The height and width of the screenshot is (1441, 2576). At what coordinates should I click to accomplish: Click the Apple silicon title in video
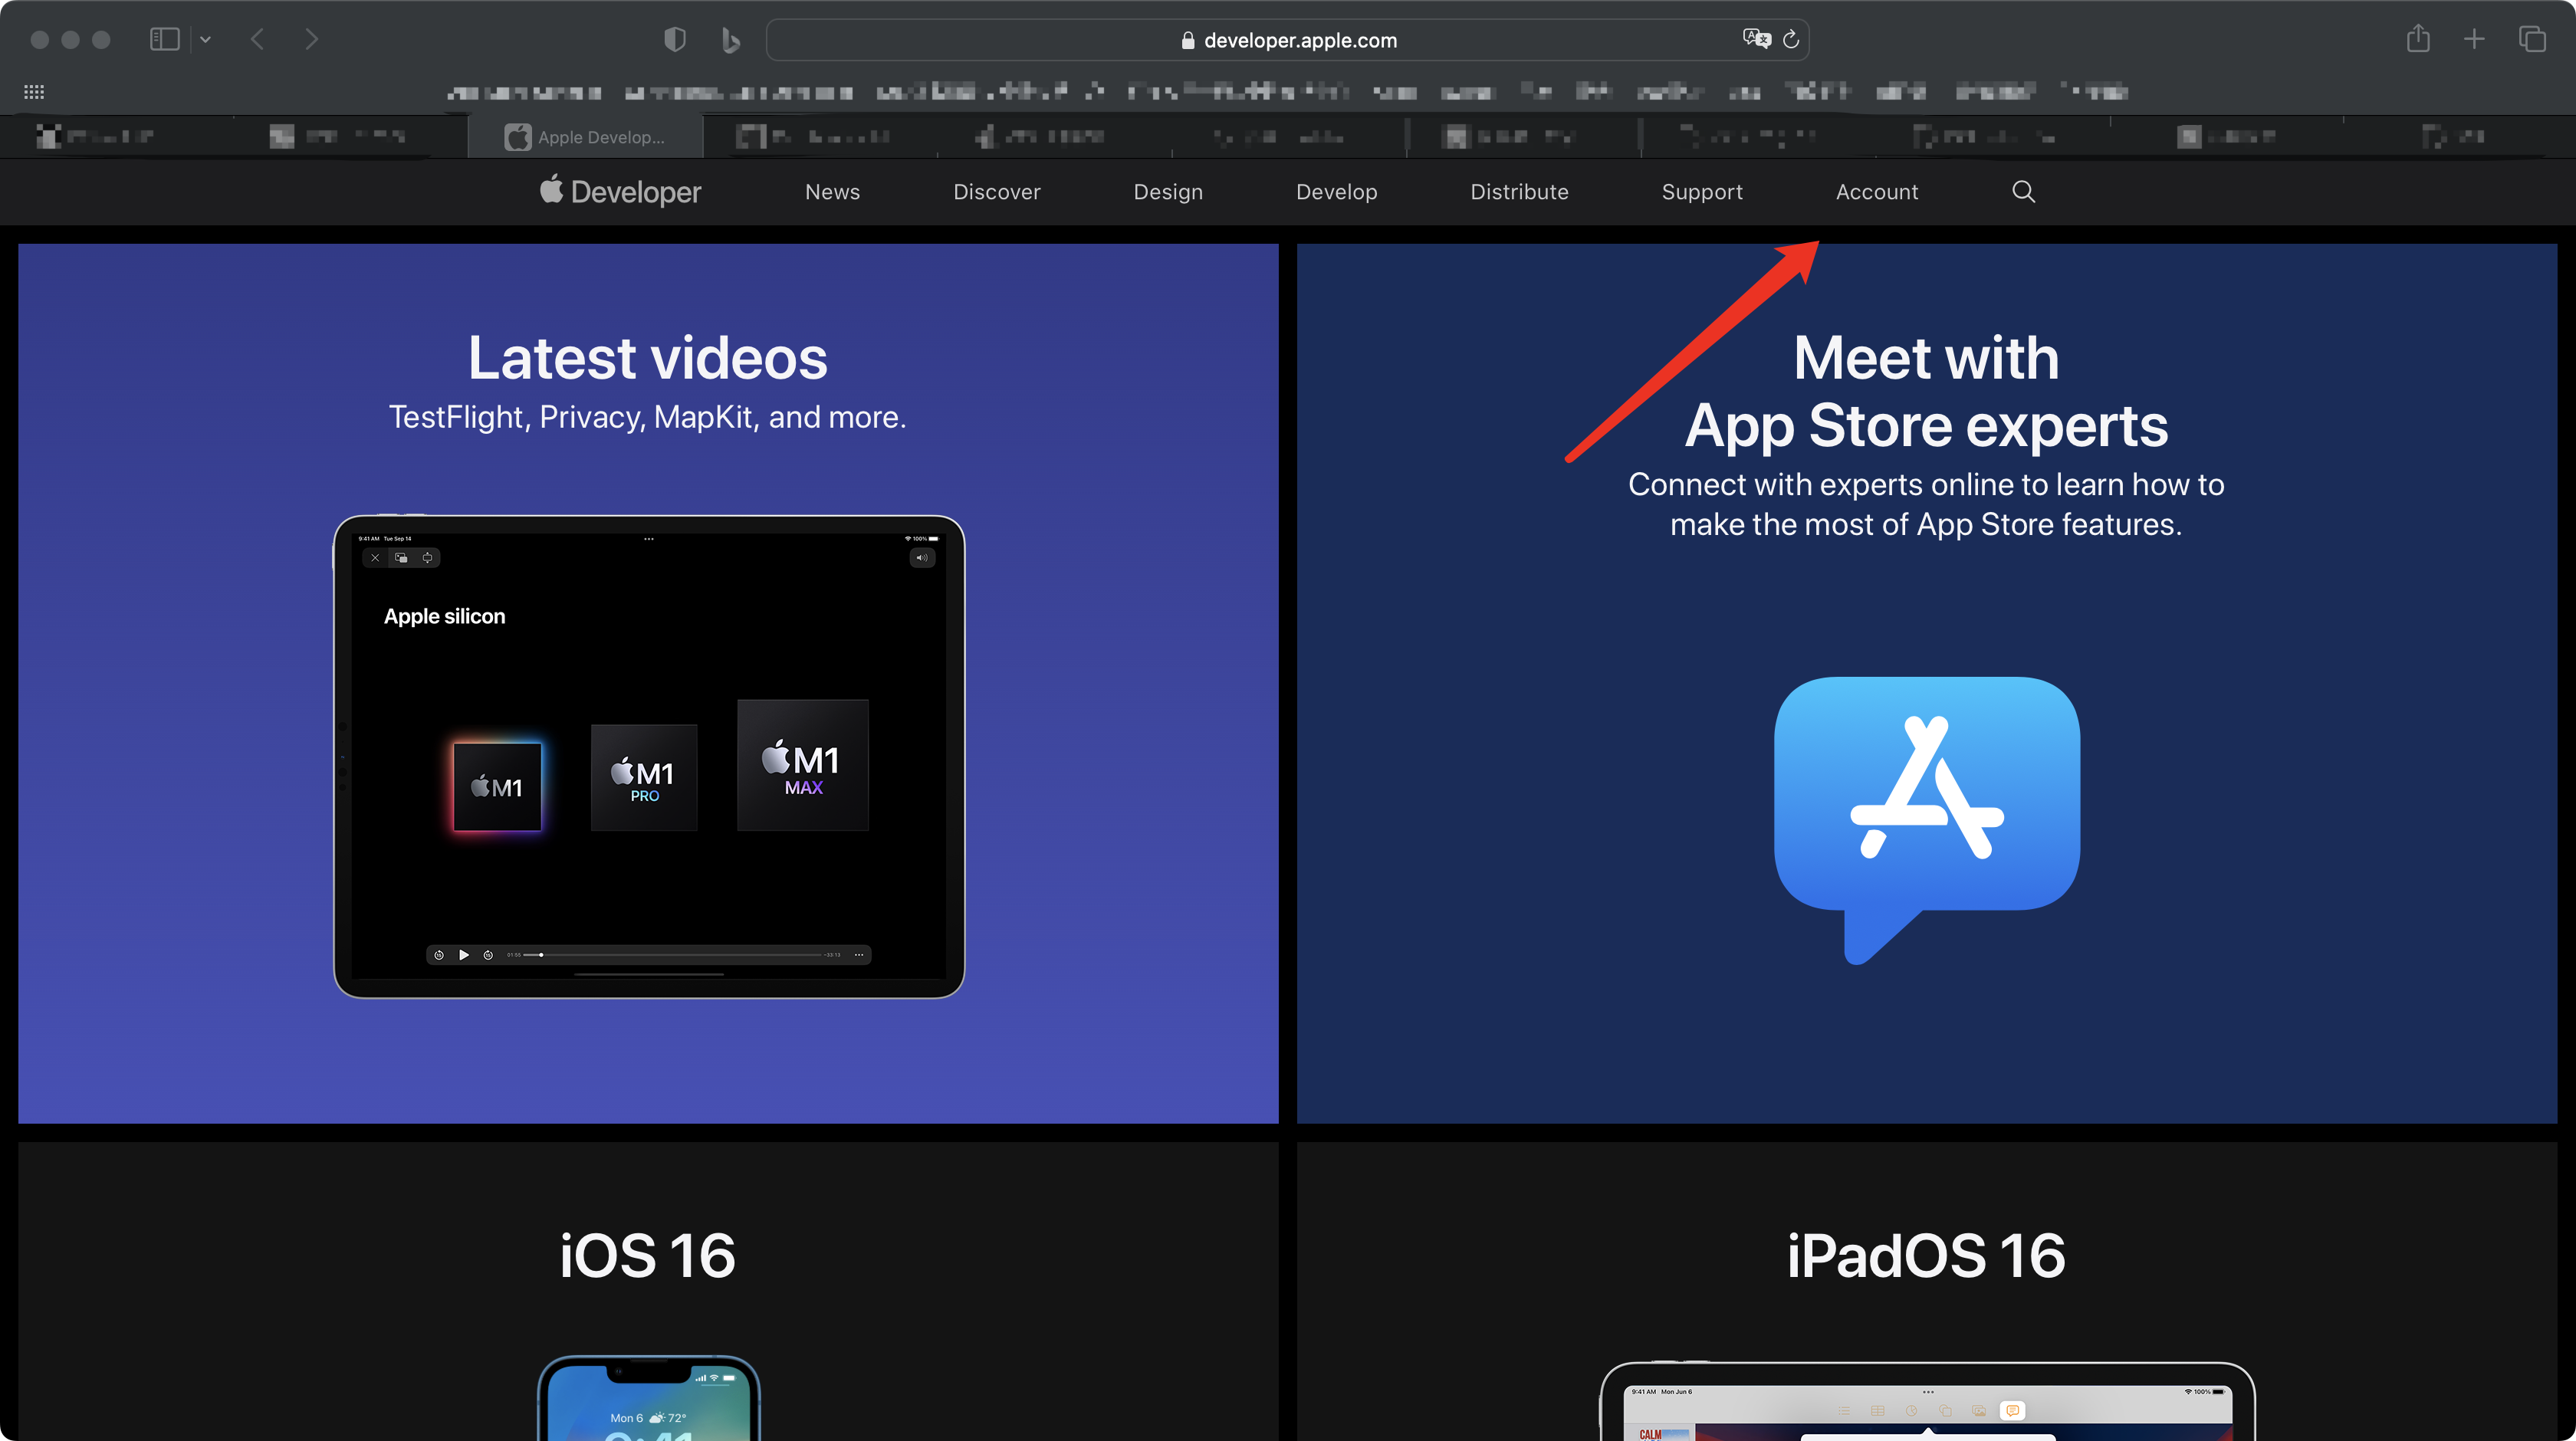pyautogui.click(x=445, y=616)
